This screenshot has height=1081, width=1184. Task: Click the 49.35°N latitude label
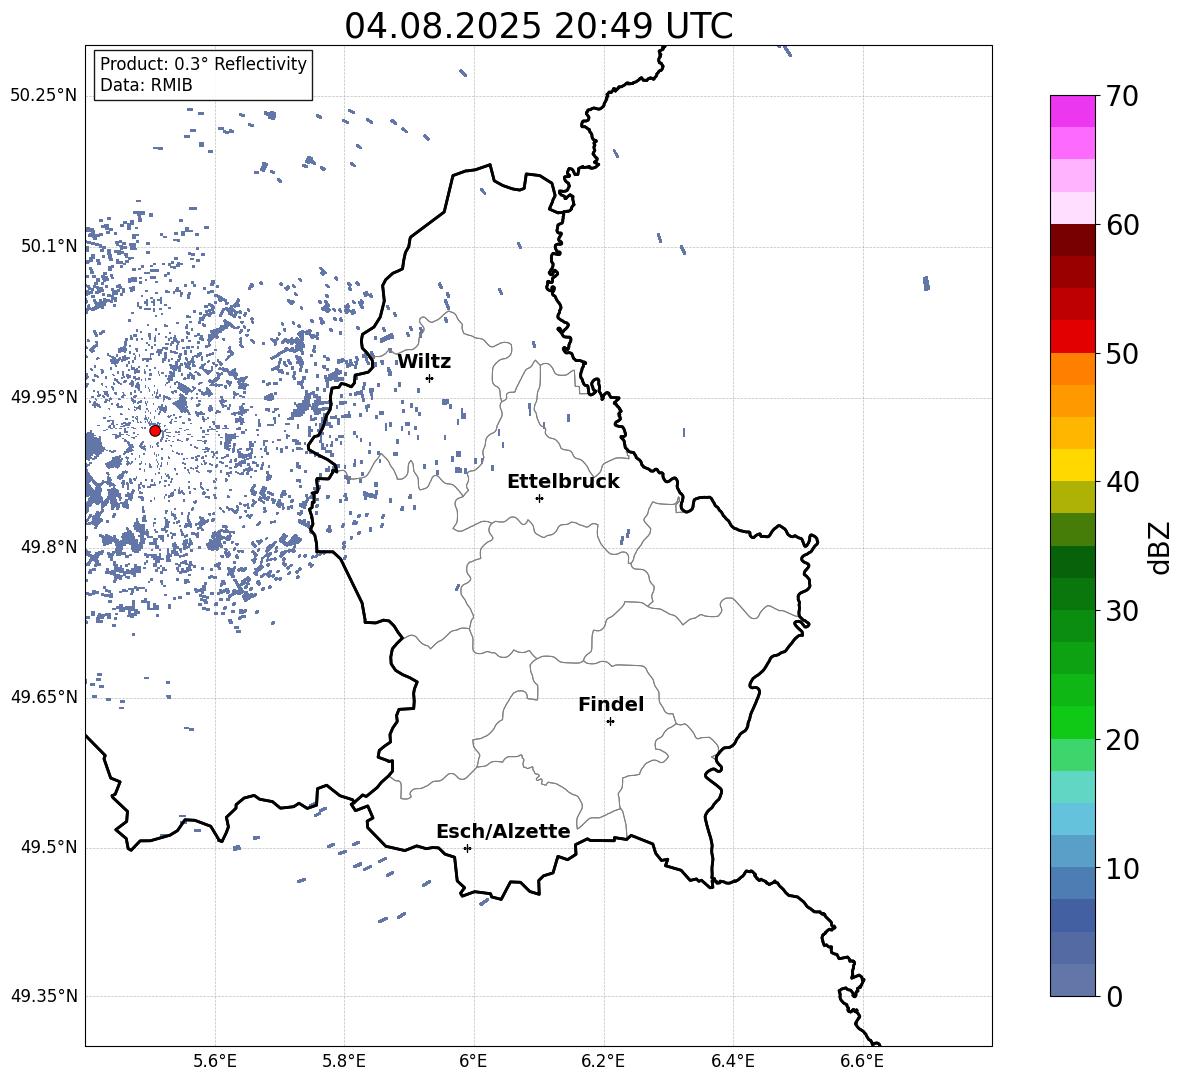[x=44, y=996]
